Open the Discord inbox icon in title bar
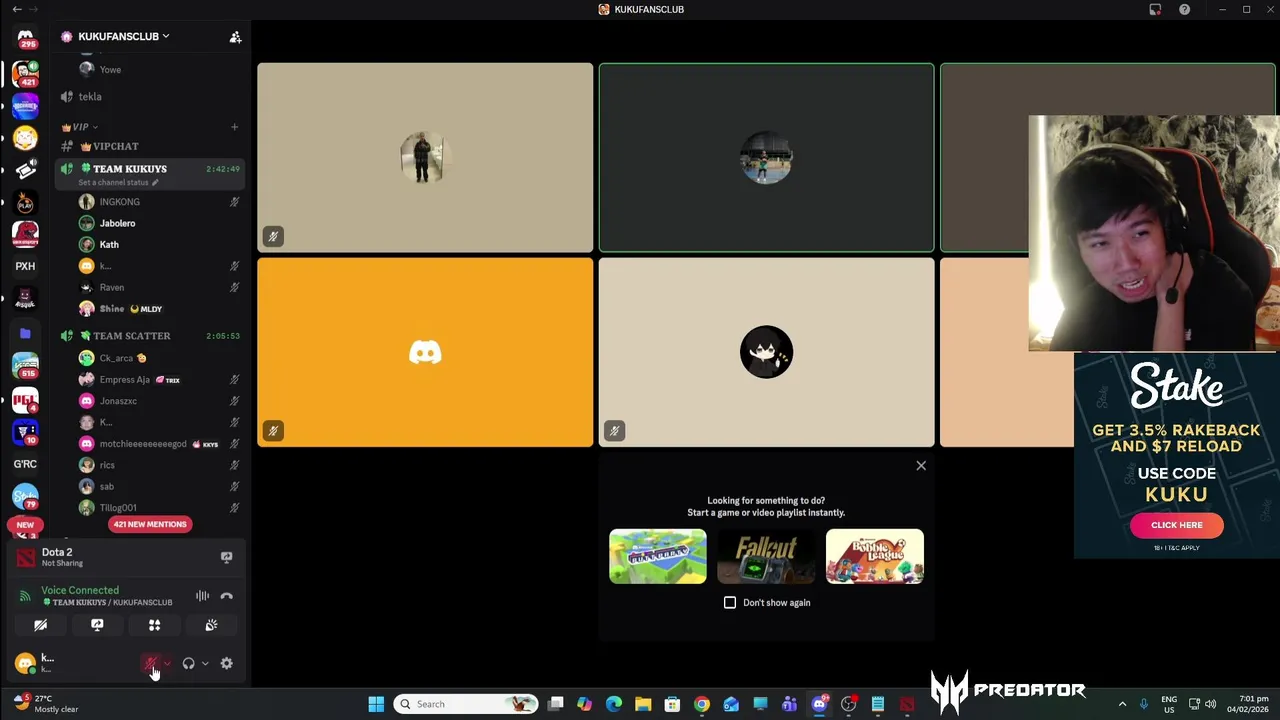Viewport: 1280px width, 720px height. pos(1155,9)
